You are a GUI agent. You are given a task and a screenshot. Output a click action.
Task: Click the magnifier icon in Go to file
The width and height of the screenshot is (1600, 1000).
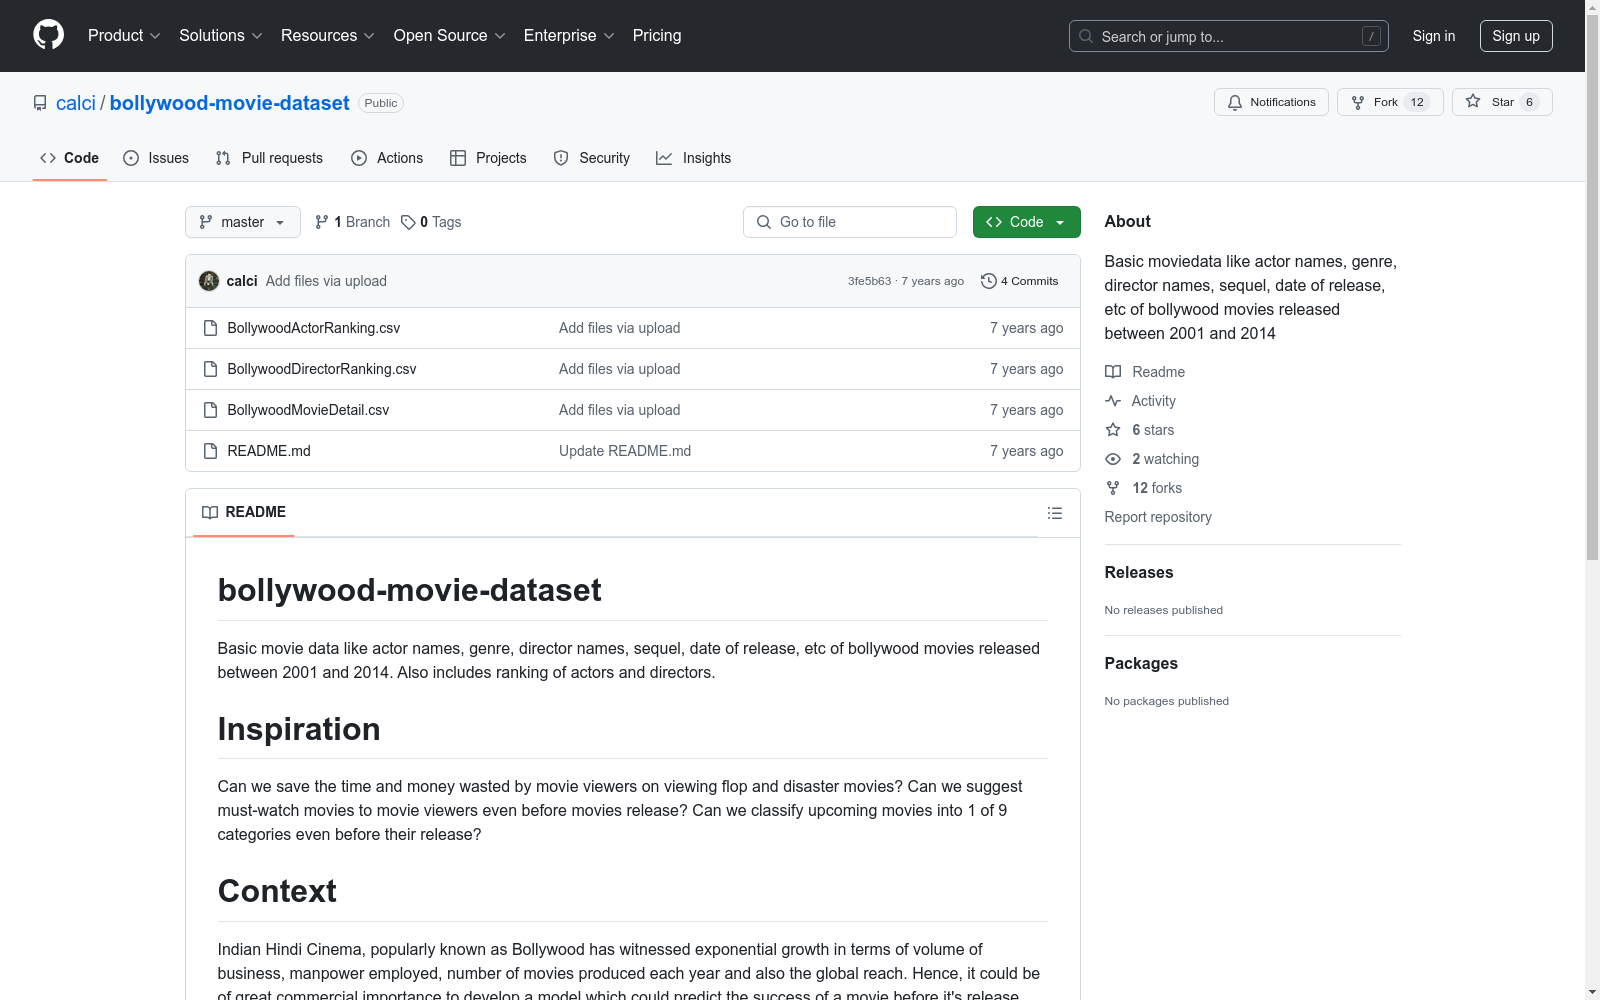point(764,222)
